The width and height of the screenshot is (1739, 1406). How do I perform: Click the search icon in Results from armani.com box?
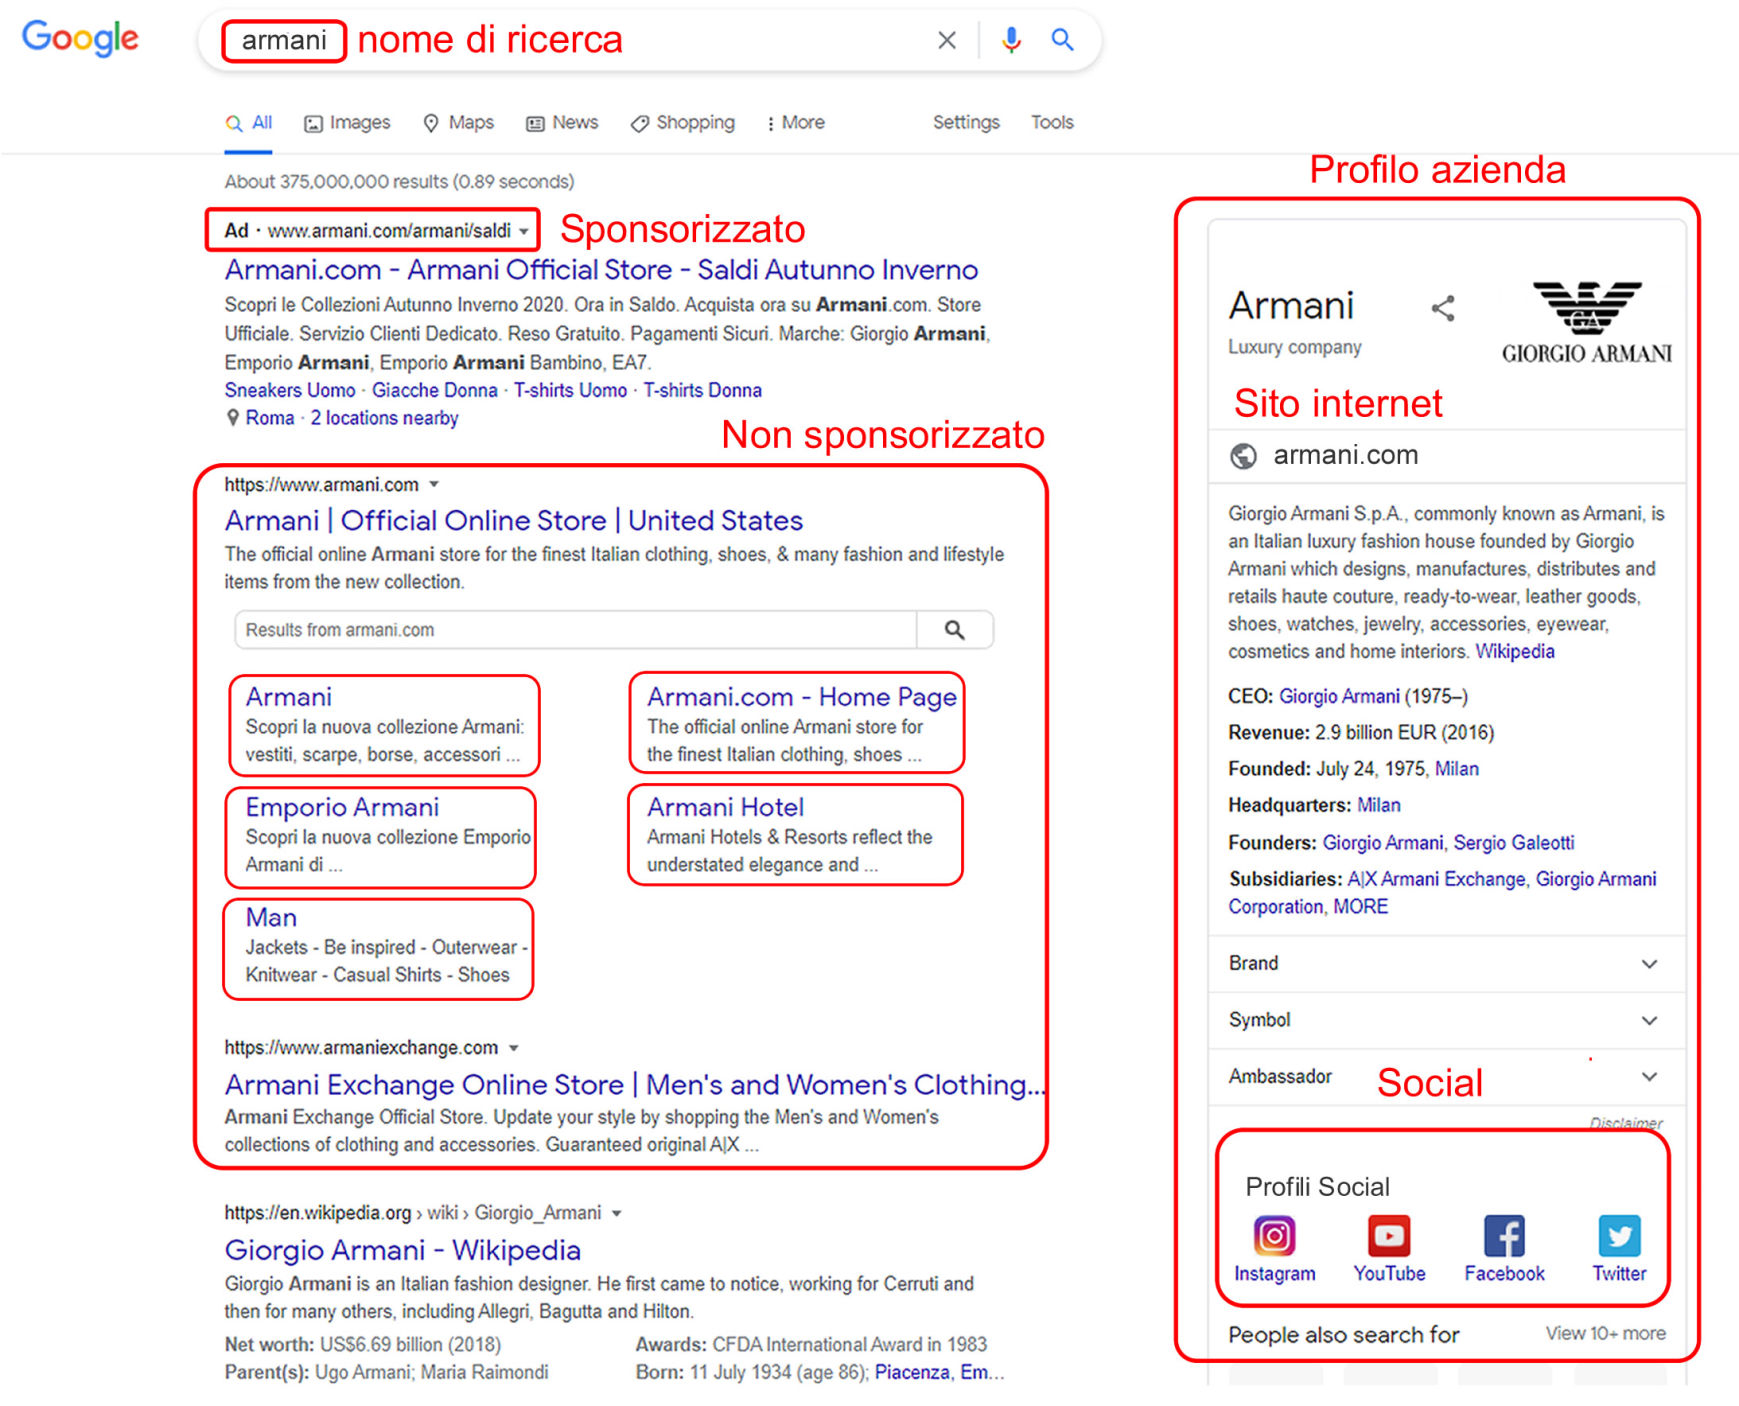(955, 630)
